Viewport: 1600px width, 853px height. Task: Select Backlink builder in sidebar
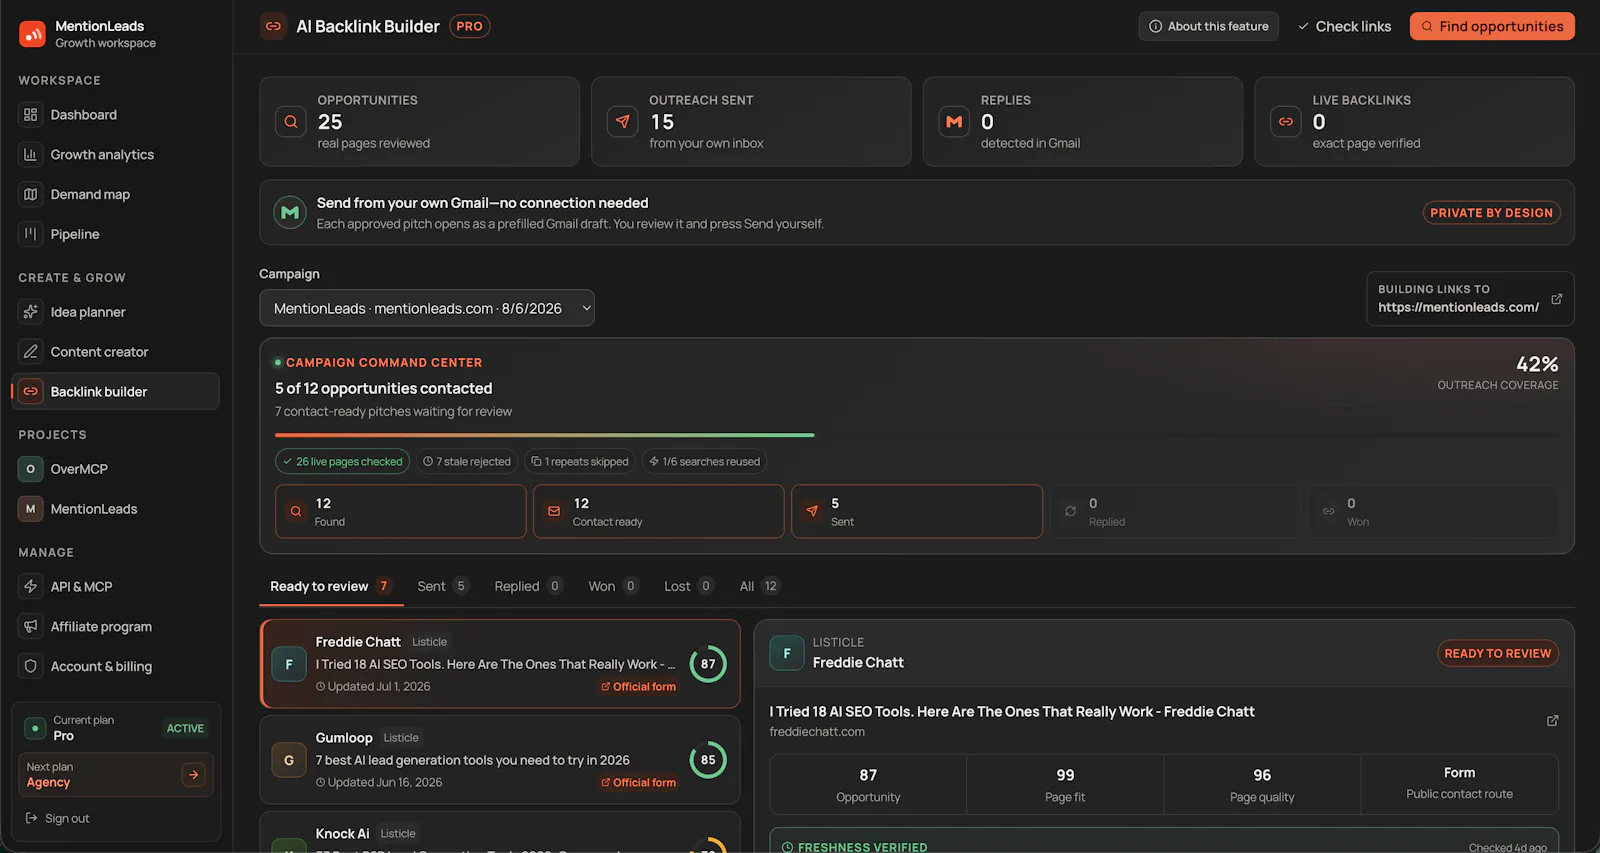point(115,391)
